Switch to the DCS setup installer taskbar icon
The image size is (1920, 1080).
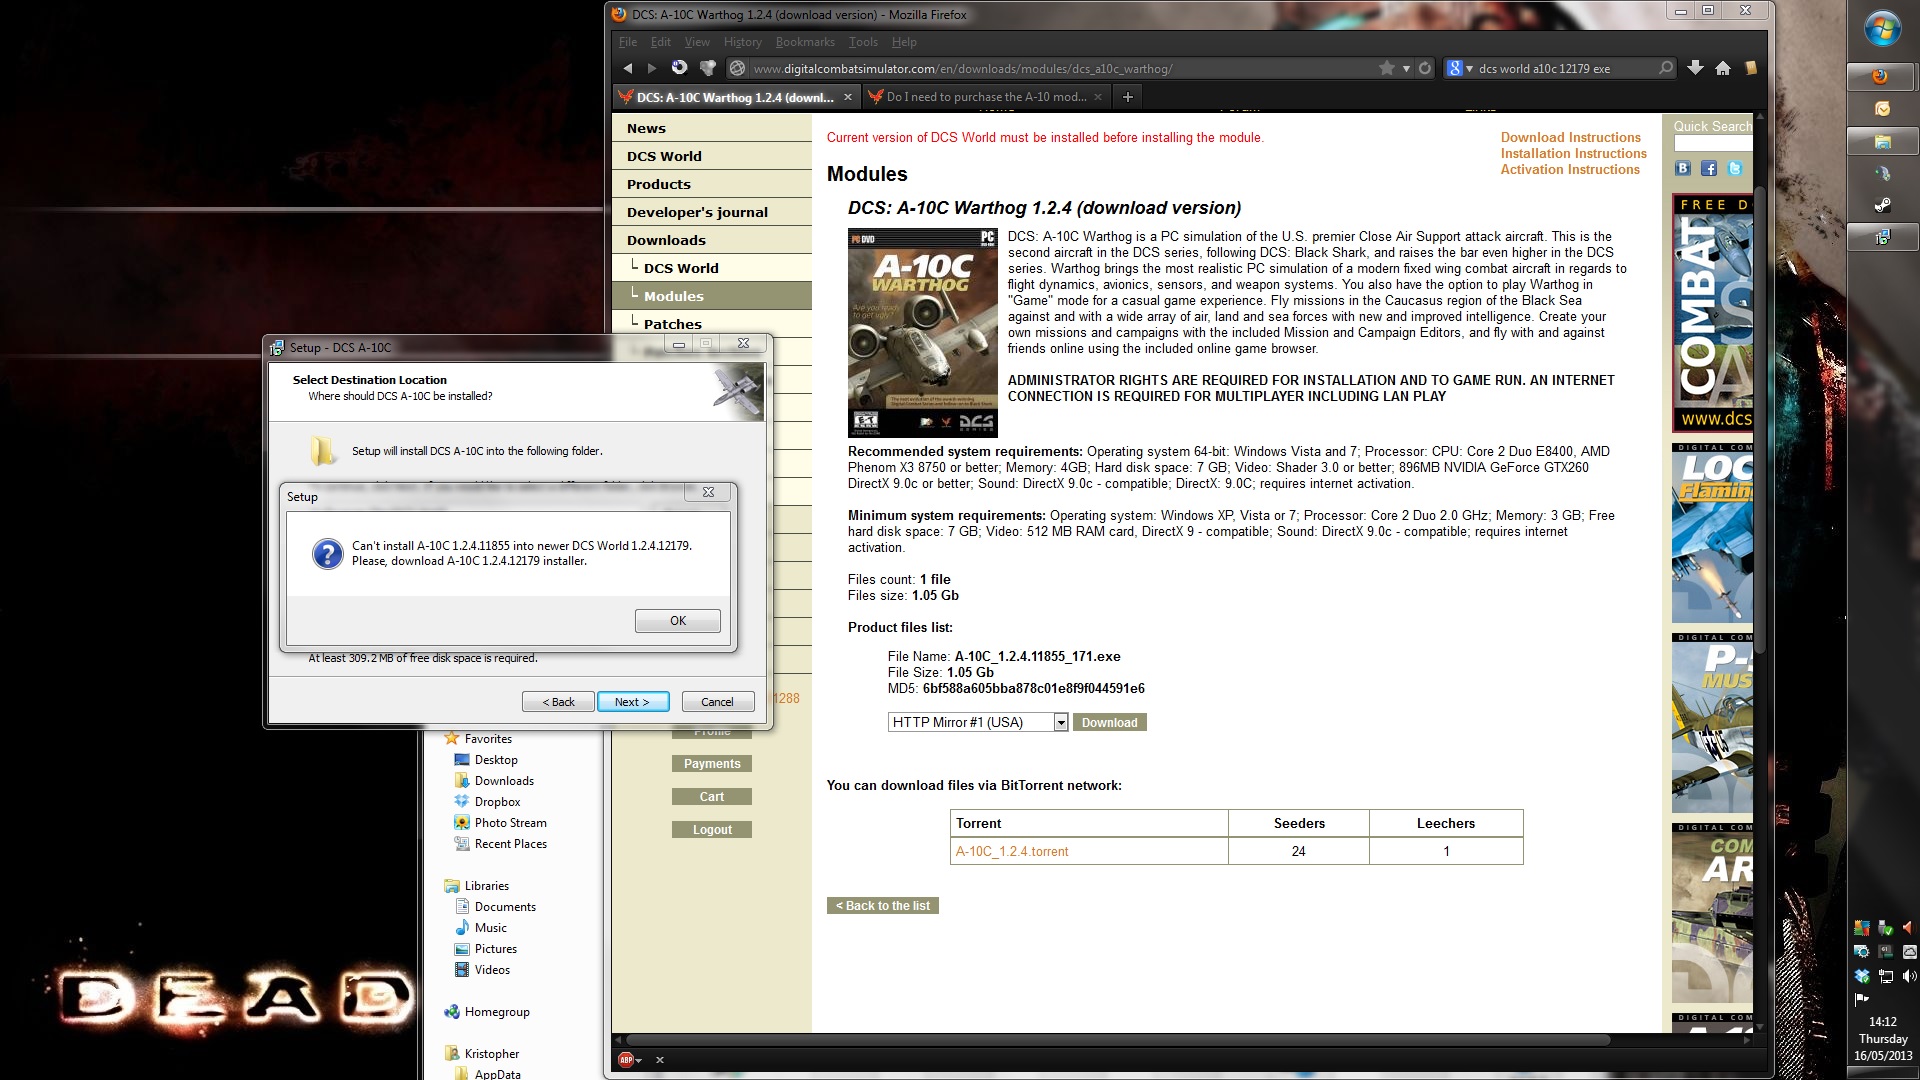pos(1882,237)
